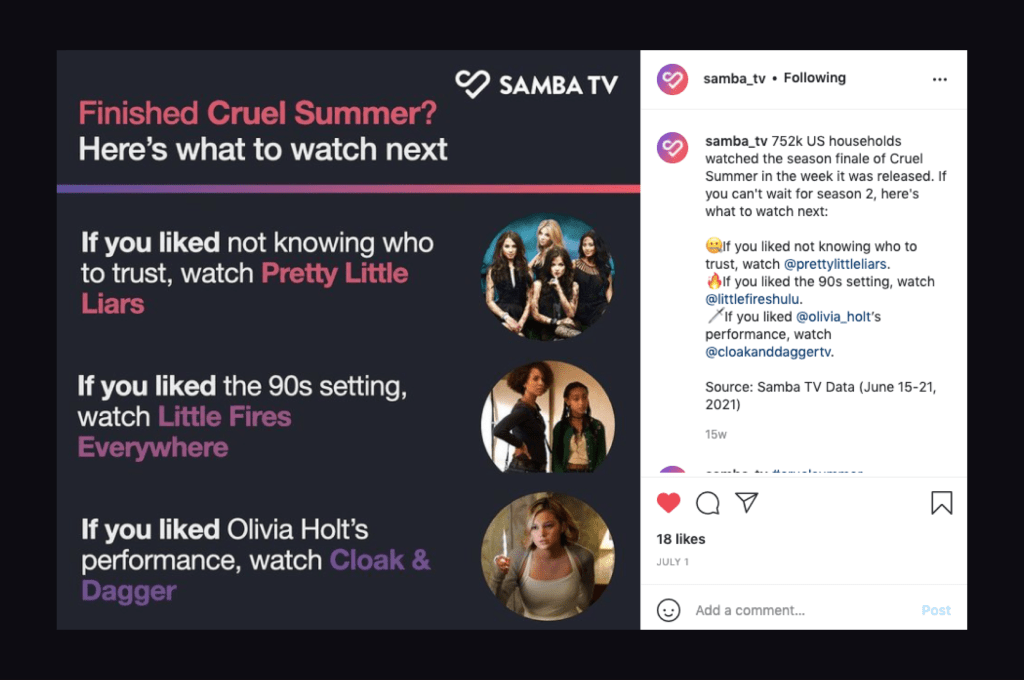Unlike the post with red heart icon
Image resolution: width=1024 pixels, height=680 pixels.
coord(668,502)
